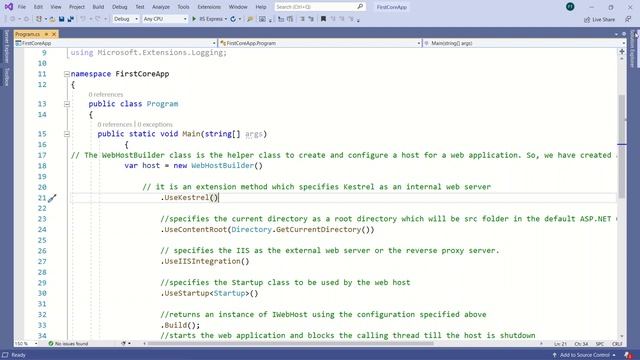Screen dimensions: 640x360
Task: Click the Undo toolbar icon
Action: click(83, 19)
